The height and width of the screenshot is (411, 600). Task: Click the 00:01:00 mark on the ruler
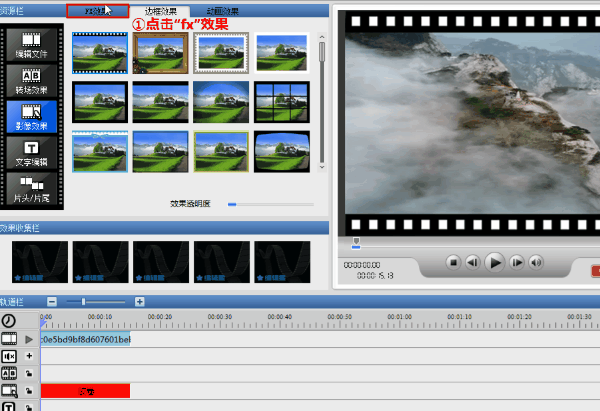[x=399, y=317]
